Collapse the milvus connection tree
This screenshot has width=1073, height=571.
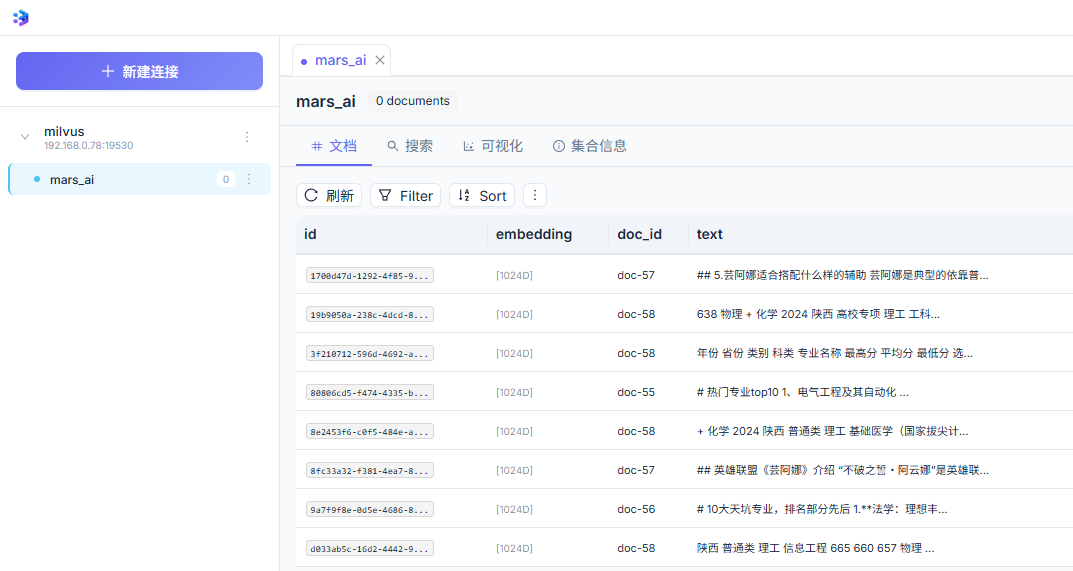coord(25,137)
